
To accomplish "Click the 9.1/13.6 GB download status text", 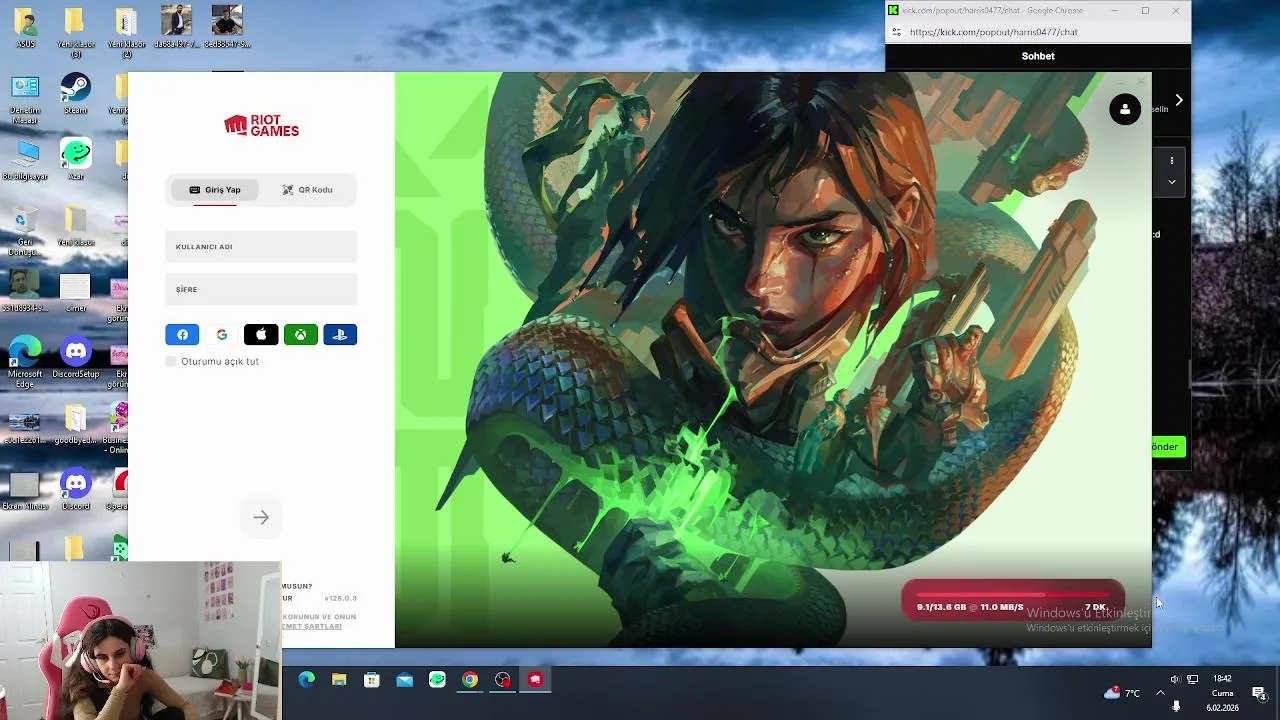I will tap(970, 607).
